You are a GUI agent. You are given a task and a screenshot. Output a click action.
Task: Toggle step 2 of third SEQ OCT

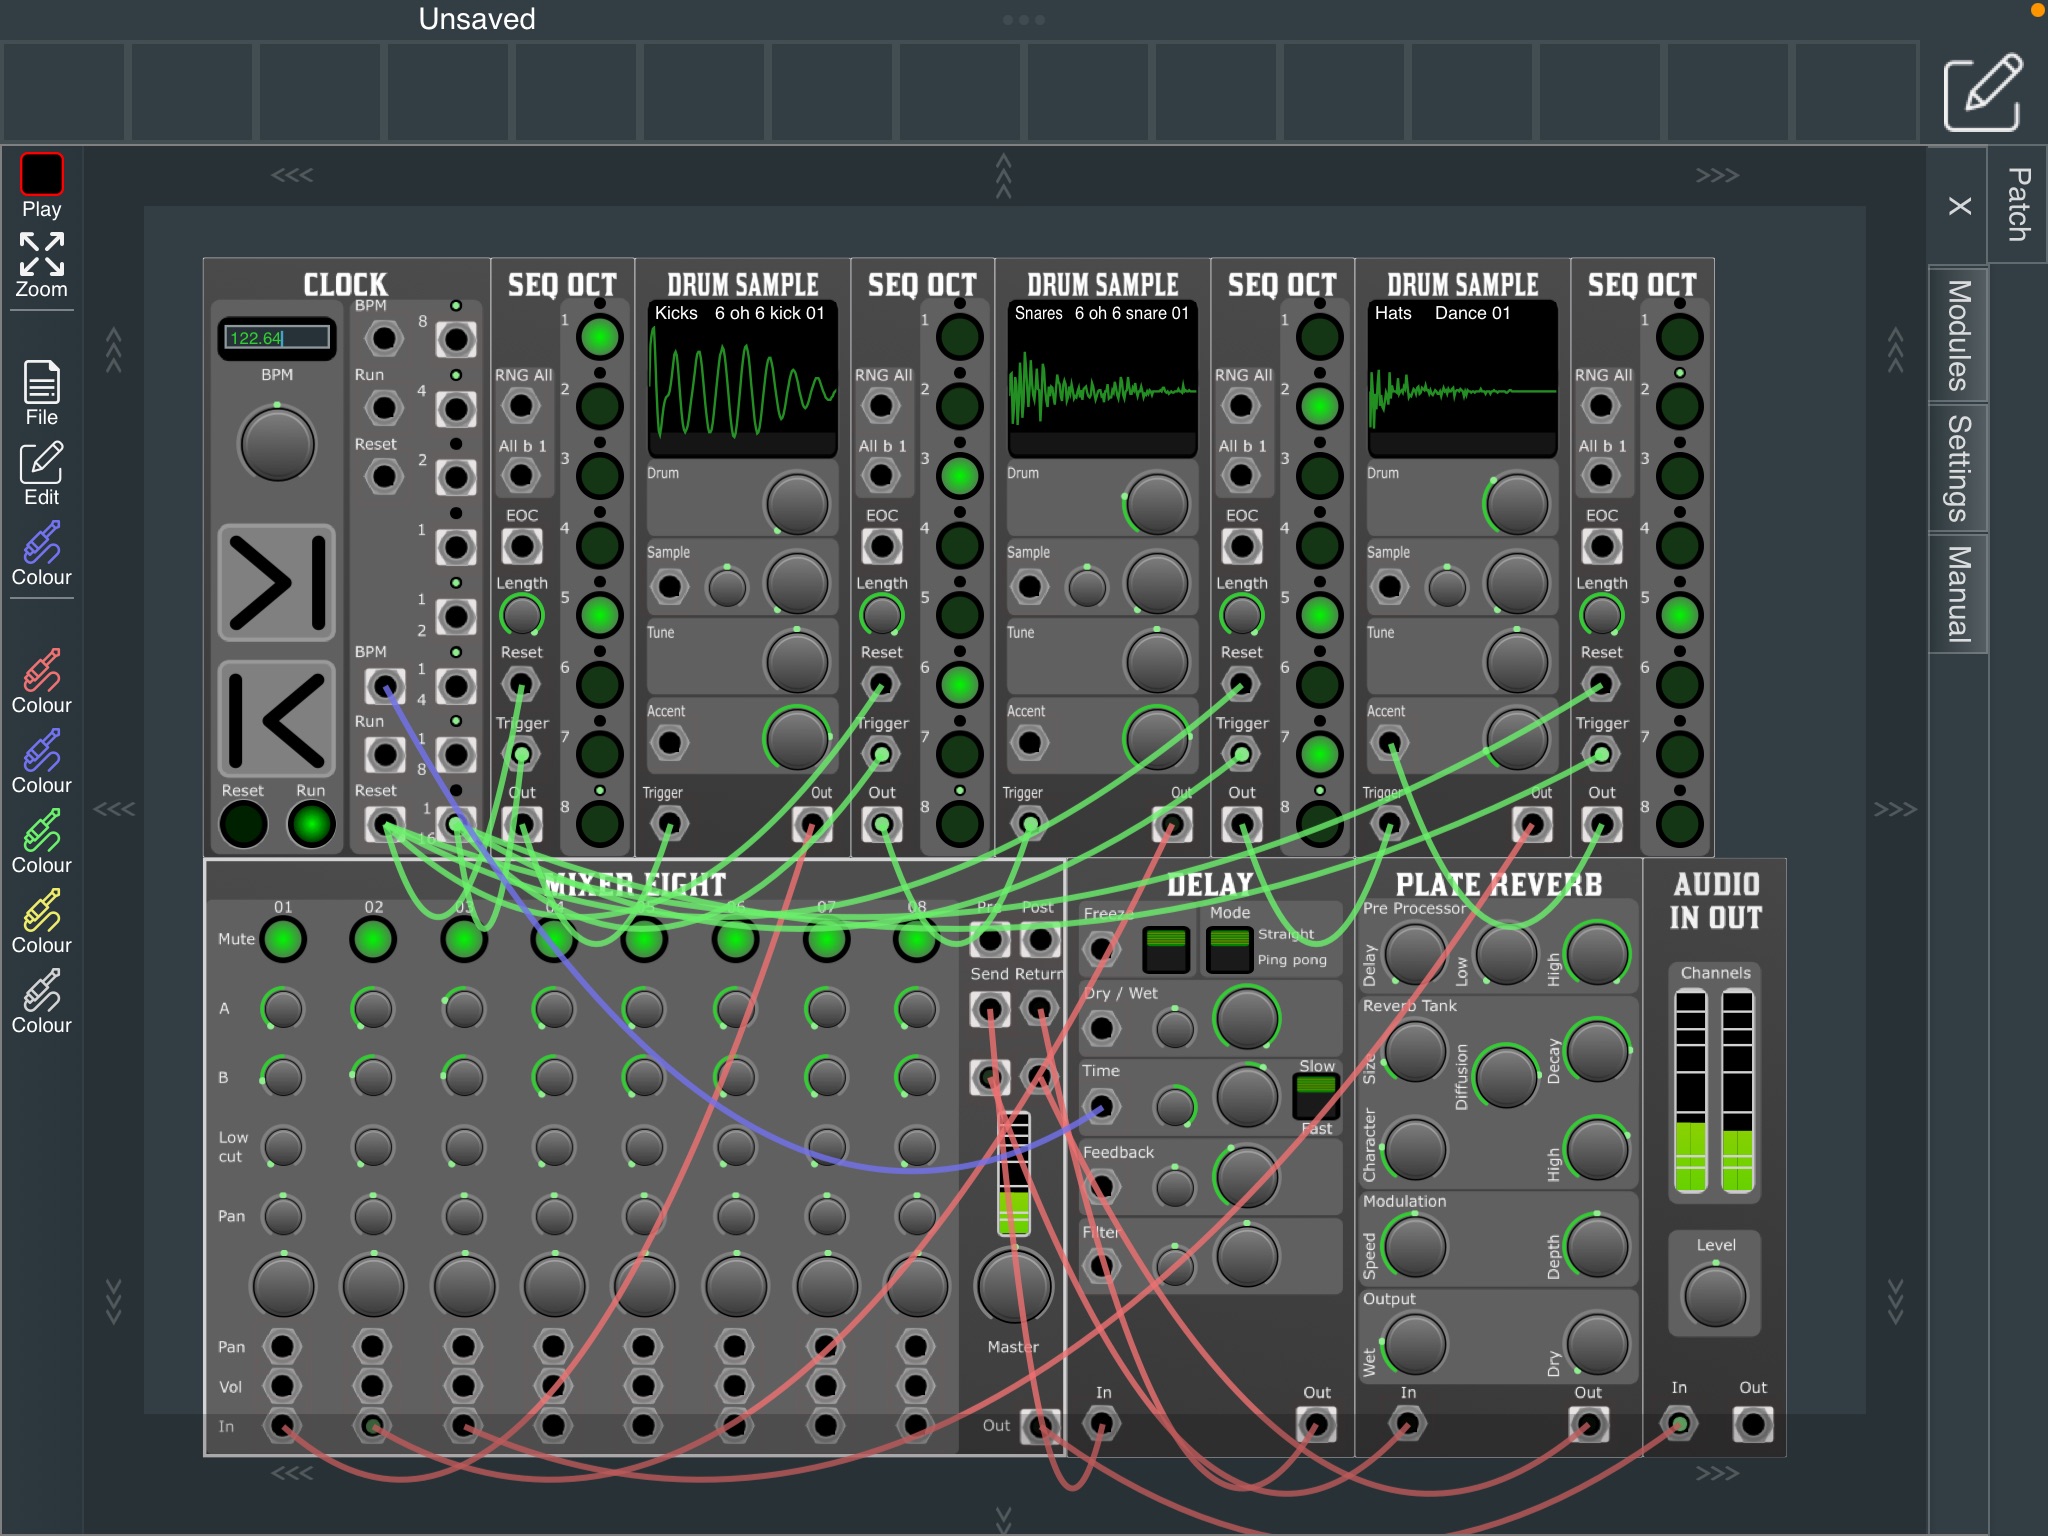point(1319,406)
